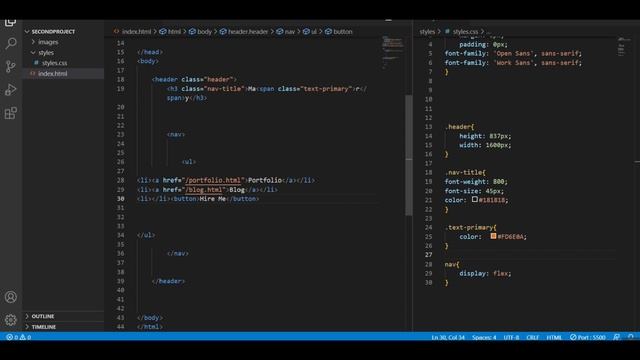Click the #181818 color swatch
The height and width of the screenshot is (360, 640).
coord(475,200)
